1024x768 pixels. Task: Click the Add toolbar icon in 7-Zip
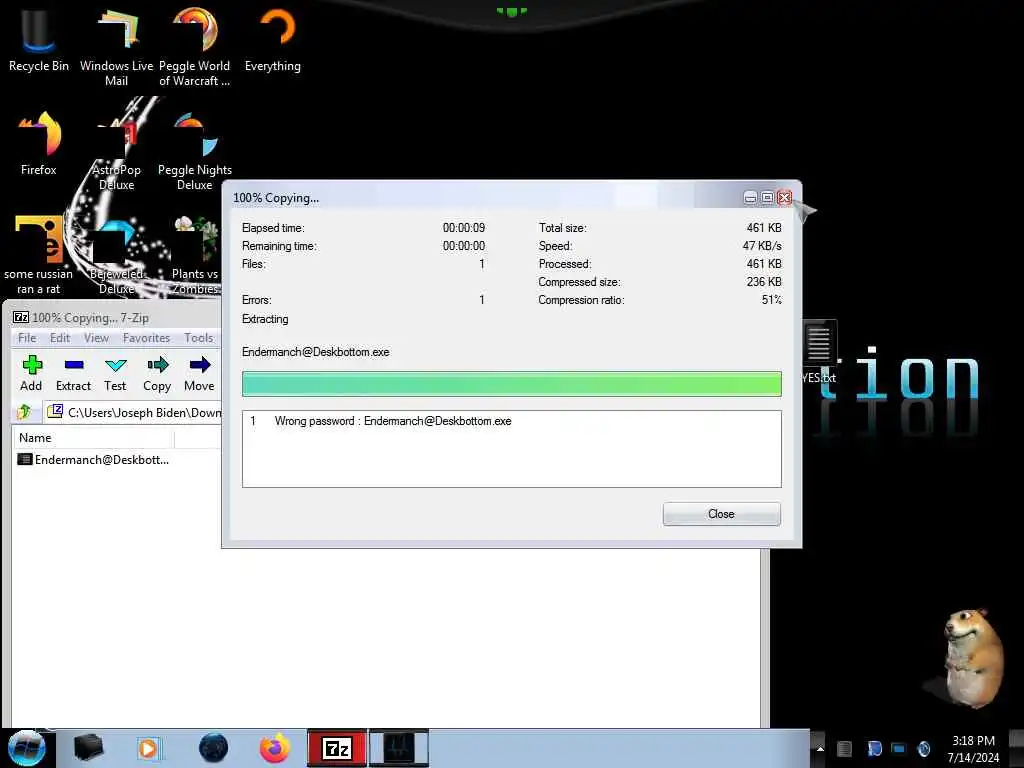click(x=31, y=373)
